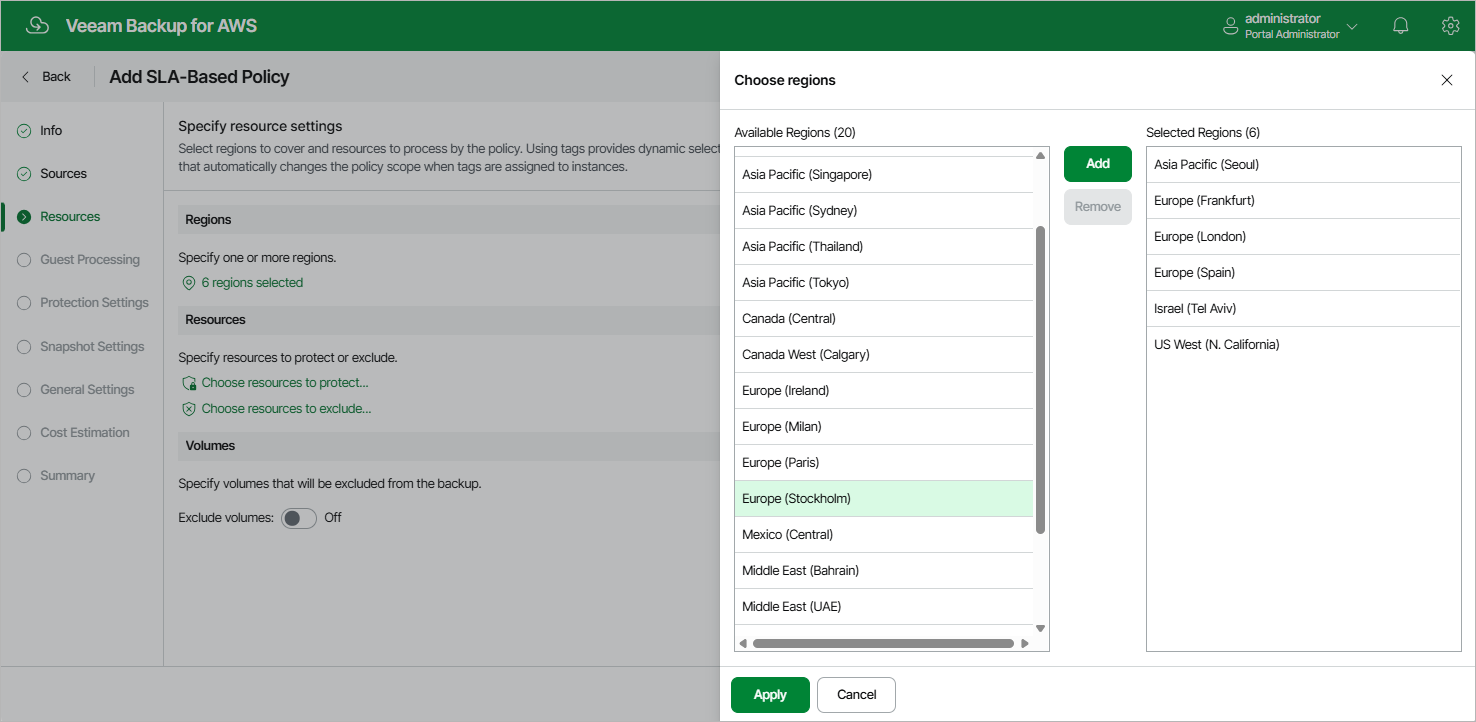The width and height of the screenshot is (1476, 722).
Task: Click the Add button
Action: pyautogui.click(x=1097, y=164)
